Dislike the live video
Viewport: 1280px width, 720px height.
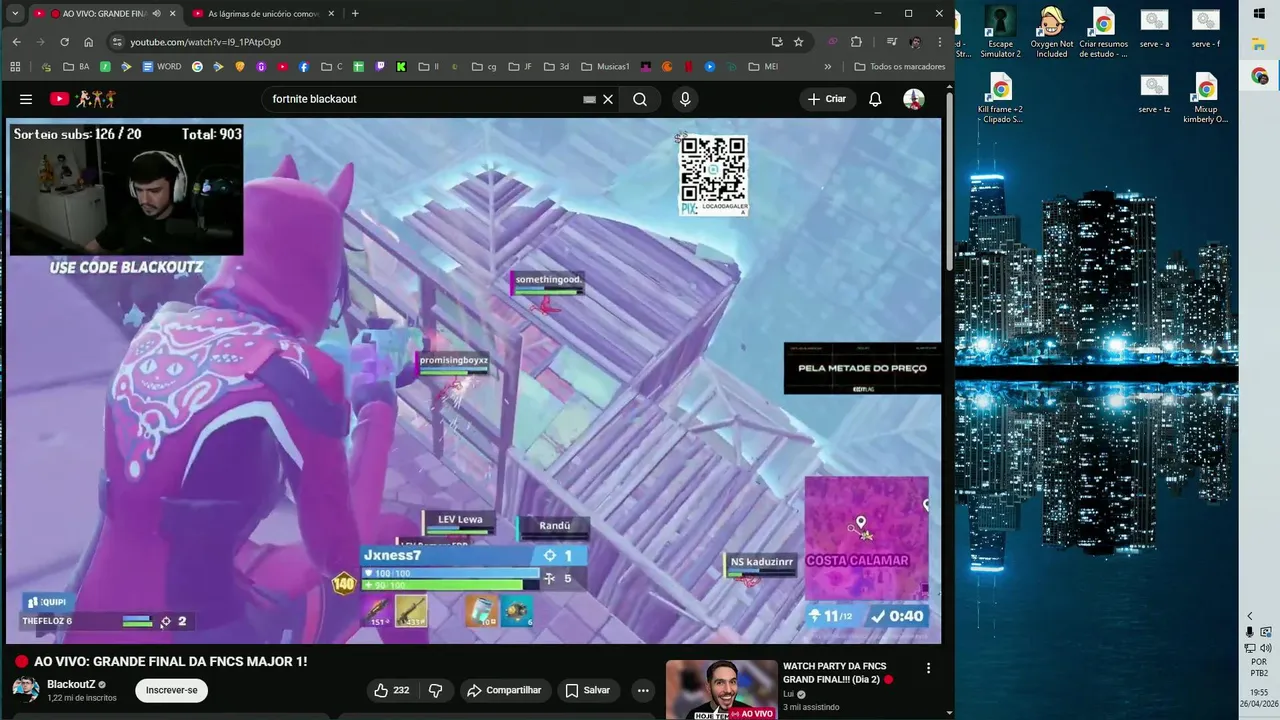[435, 690]
